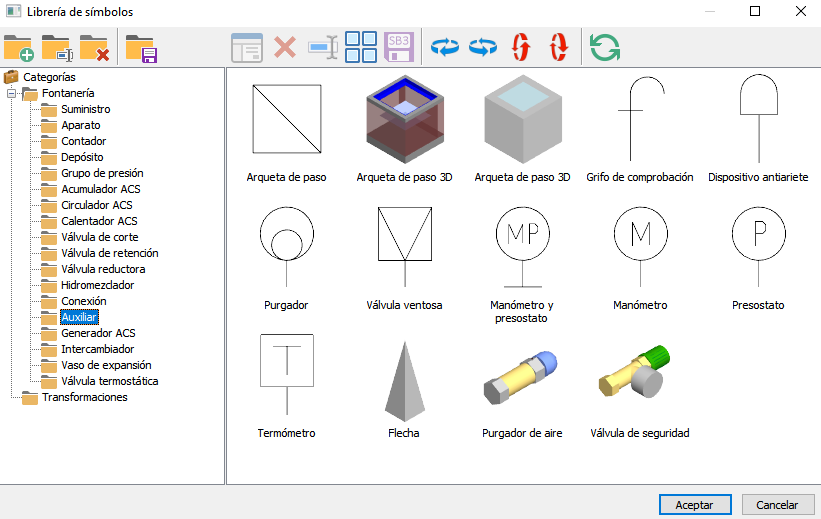Open the Grupo de presión category
Viewport: 821px width, 519px height.
click(x=102, y=173)
